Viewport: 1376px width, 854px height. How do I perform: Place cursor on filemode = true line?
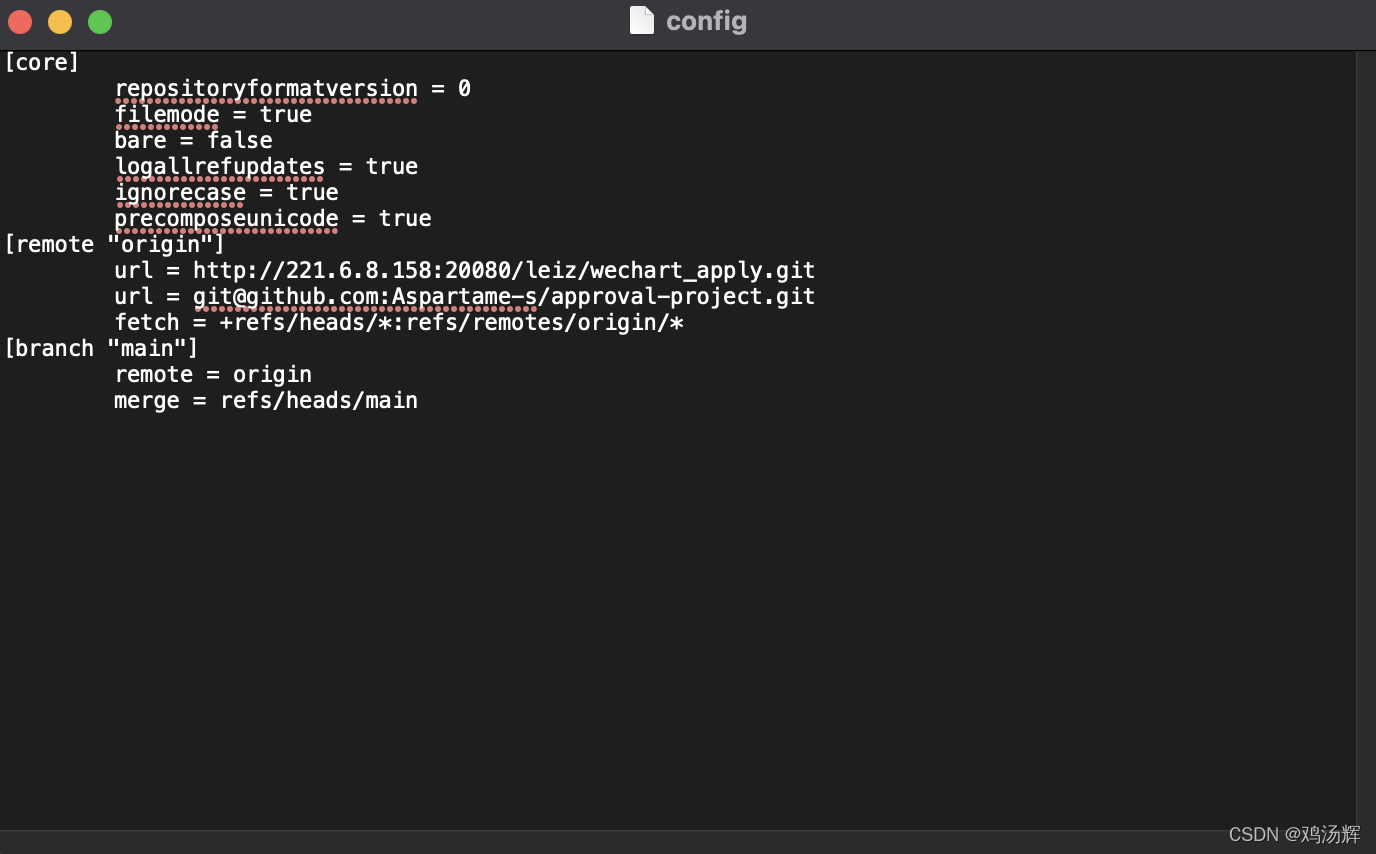click(x=213, y=114)
